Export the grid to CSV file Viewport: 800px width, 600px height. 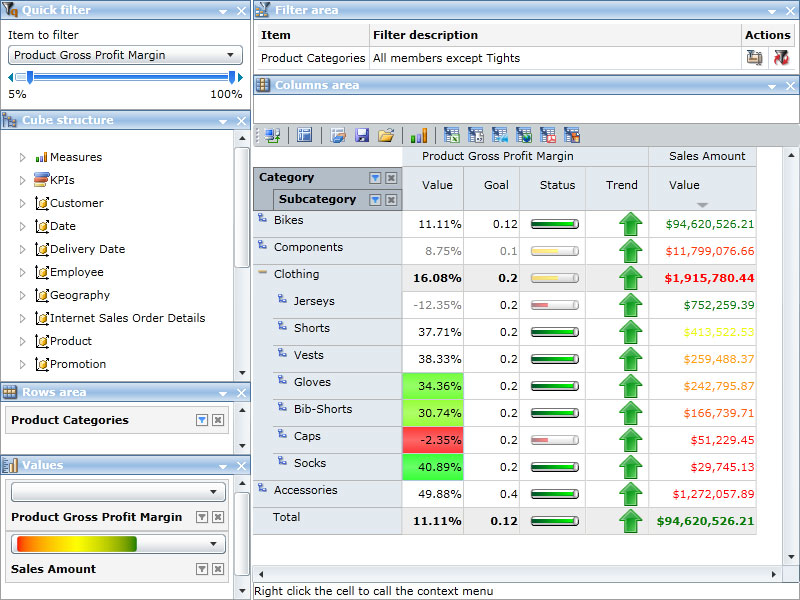(476, 135)
